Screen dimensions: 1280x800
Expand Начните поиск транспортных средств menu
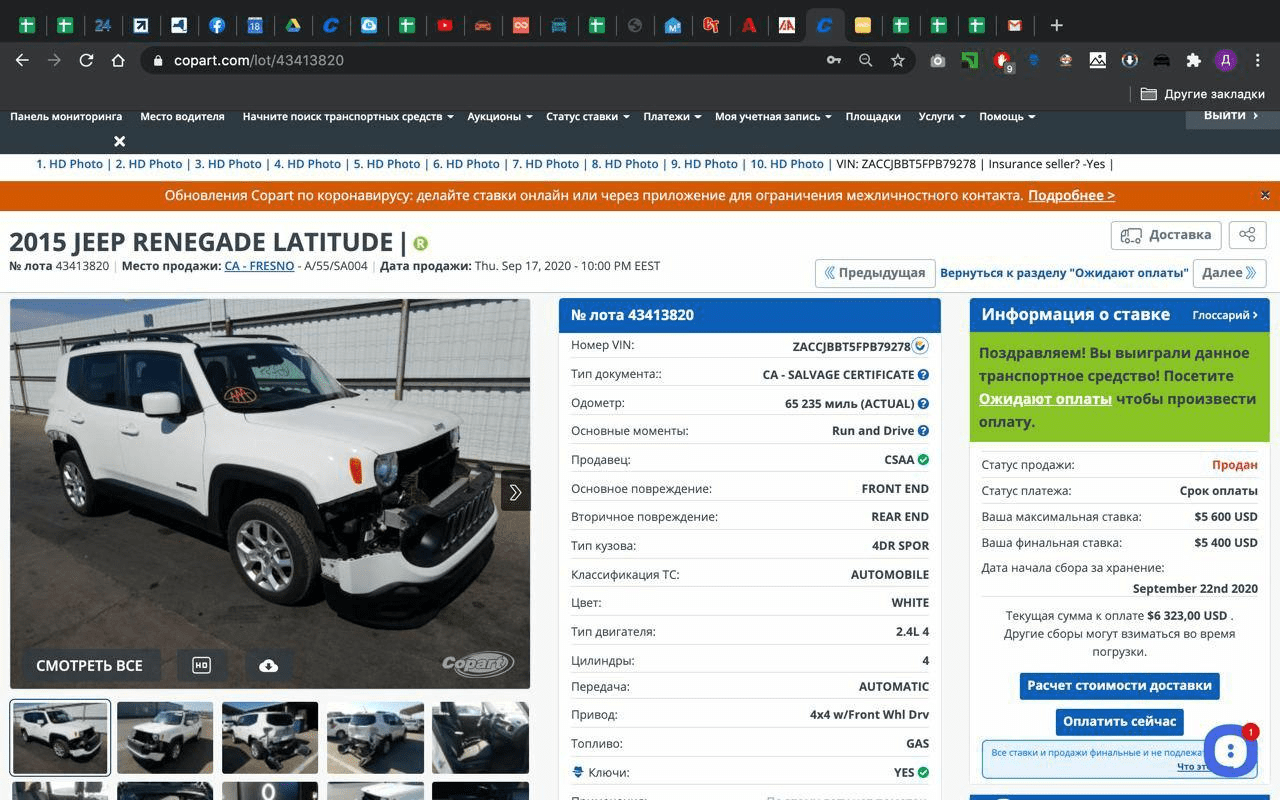click(348, 117)
